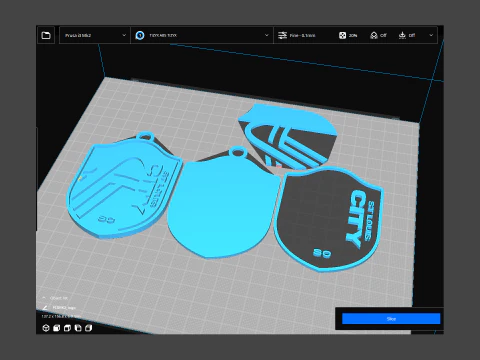Switch to left side view cube icon
This screenshot has height=360, width=480.
(x=78, y=328)
